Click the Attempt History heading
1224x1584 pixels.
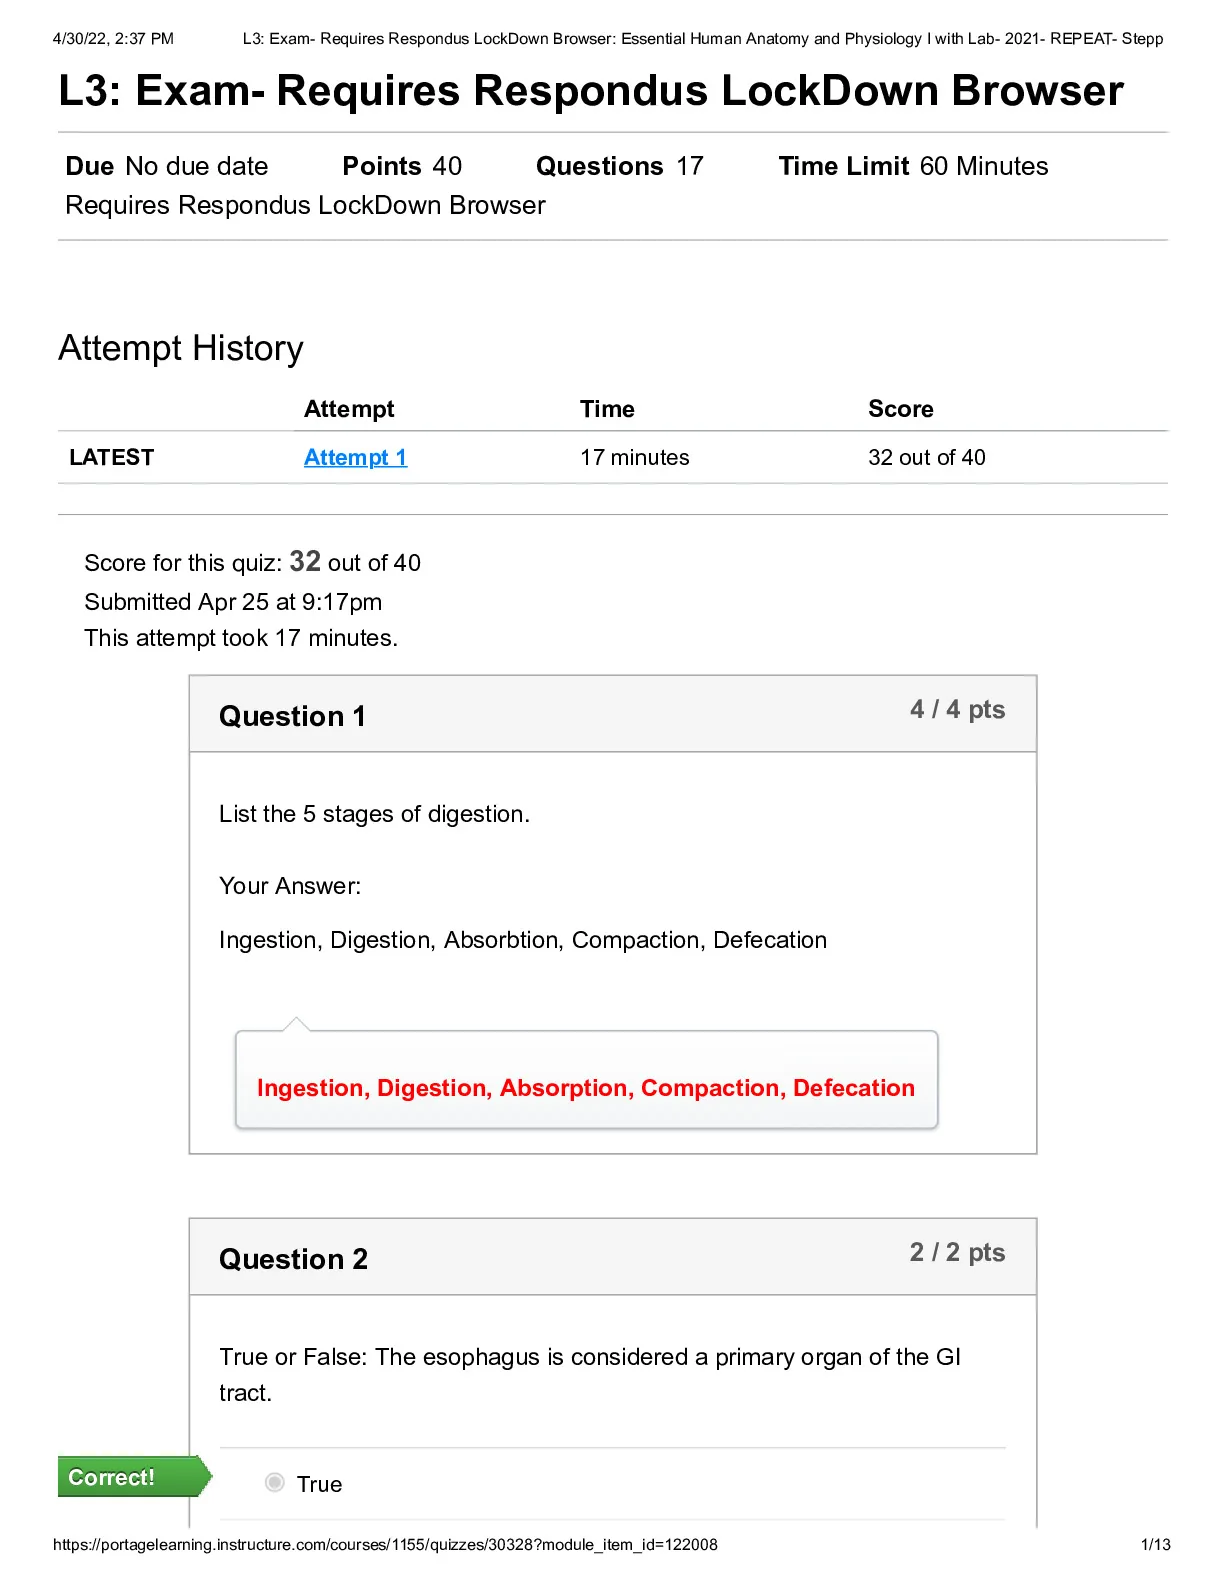(x=181, y=348)
